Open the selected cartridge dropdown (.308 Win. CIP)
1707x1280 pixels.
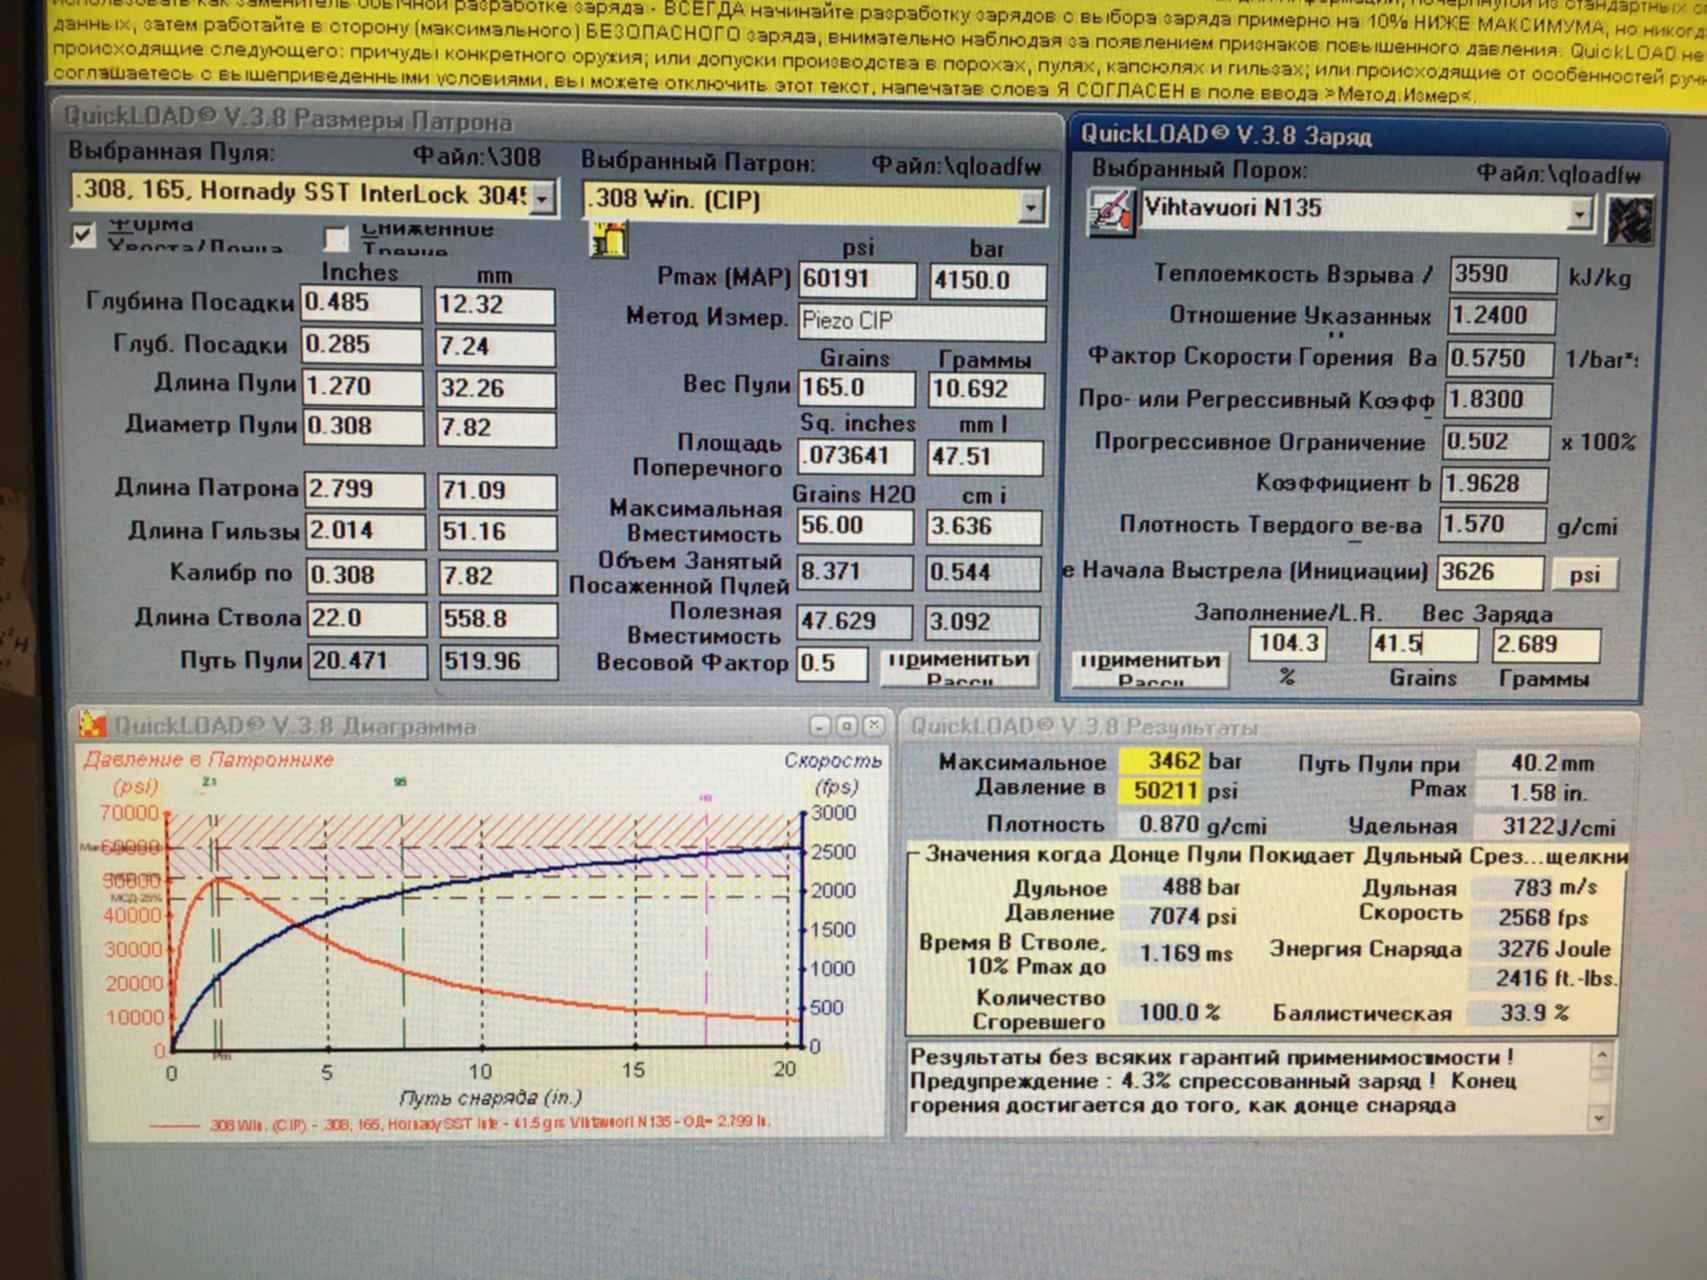(1030, 205)
